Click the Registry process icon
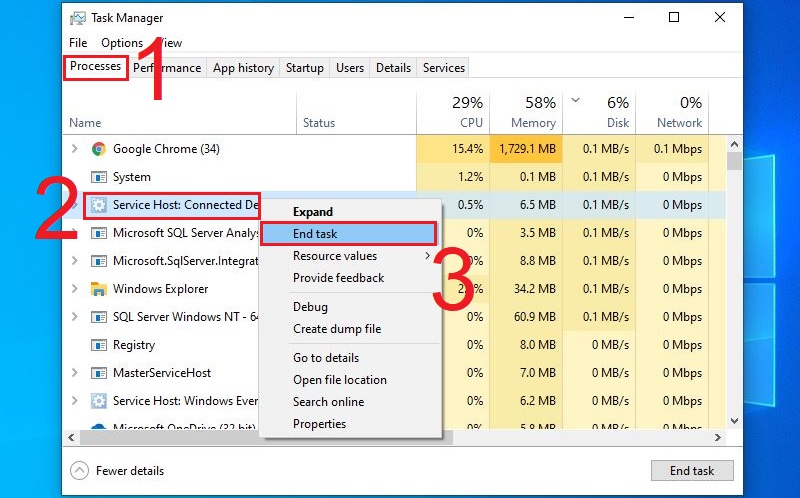Image resolution: width=800 pixels, height=498 pixels. pos(99,345)
